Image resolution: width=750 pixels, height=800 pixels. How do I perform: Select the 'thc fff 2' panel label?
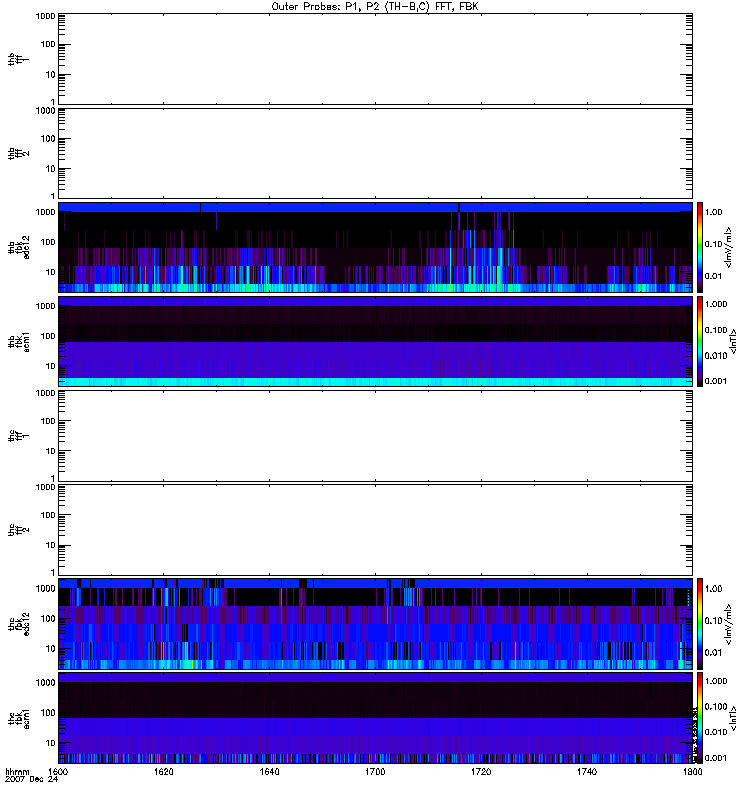[18, 530]
